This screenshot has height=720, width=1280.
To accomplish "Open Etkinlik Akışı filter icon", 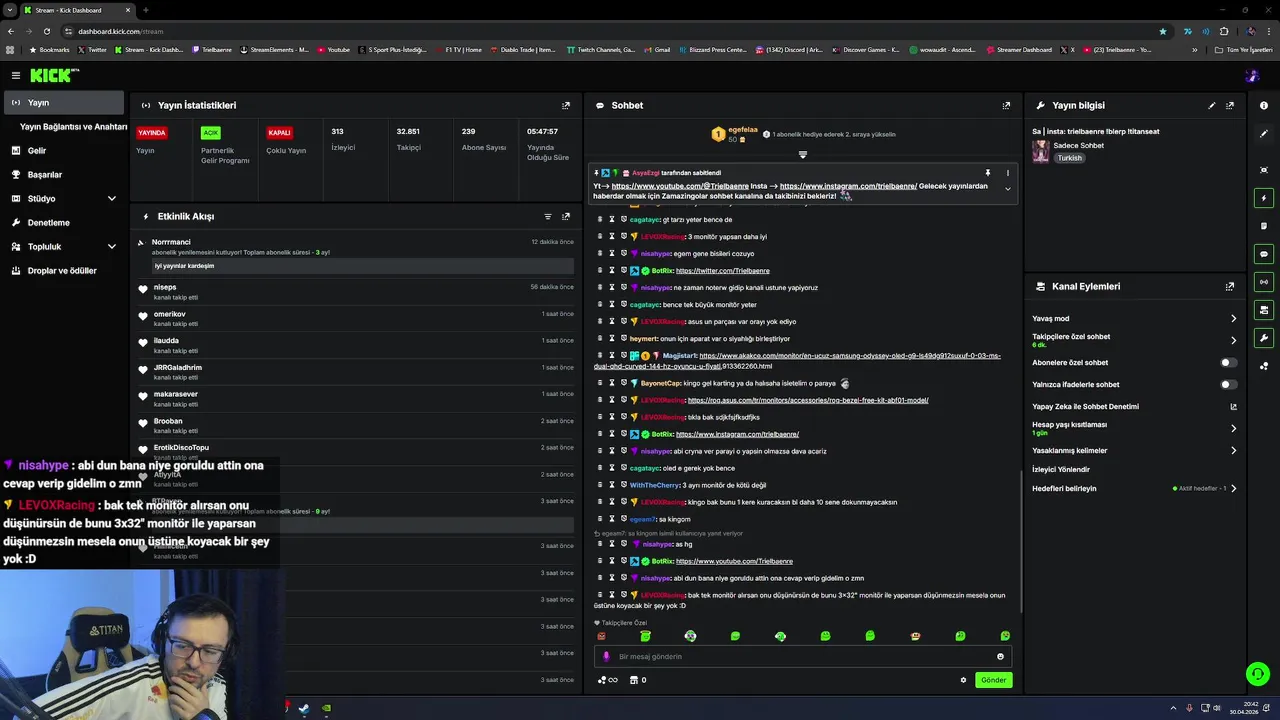I will pos(547,216).
